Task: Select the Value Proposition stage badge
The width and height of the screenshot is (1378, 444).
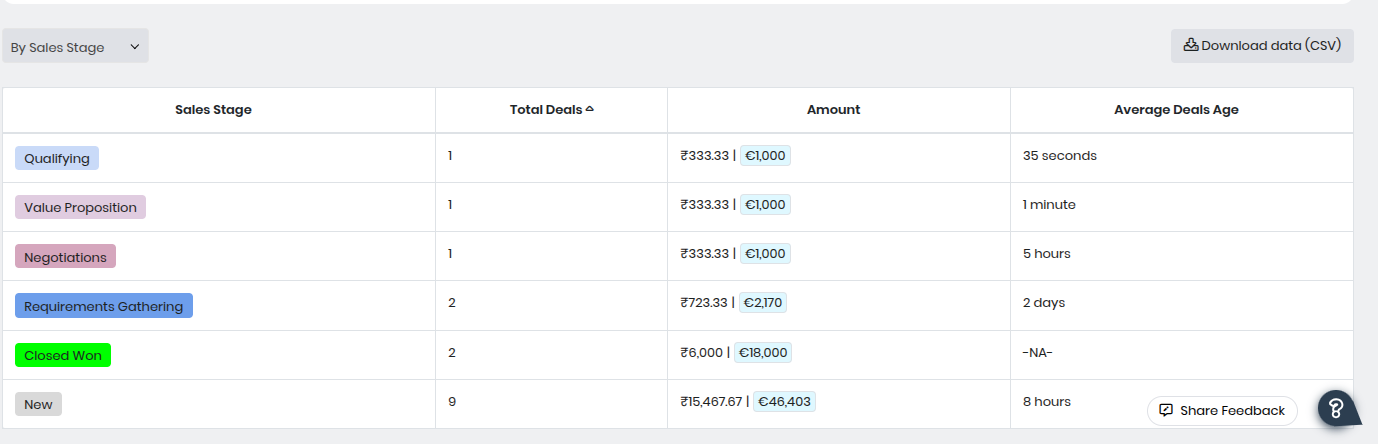Action: pos(80,207)
